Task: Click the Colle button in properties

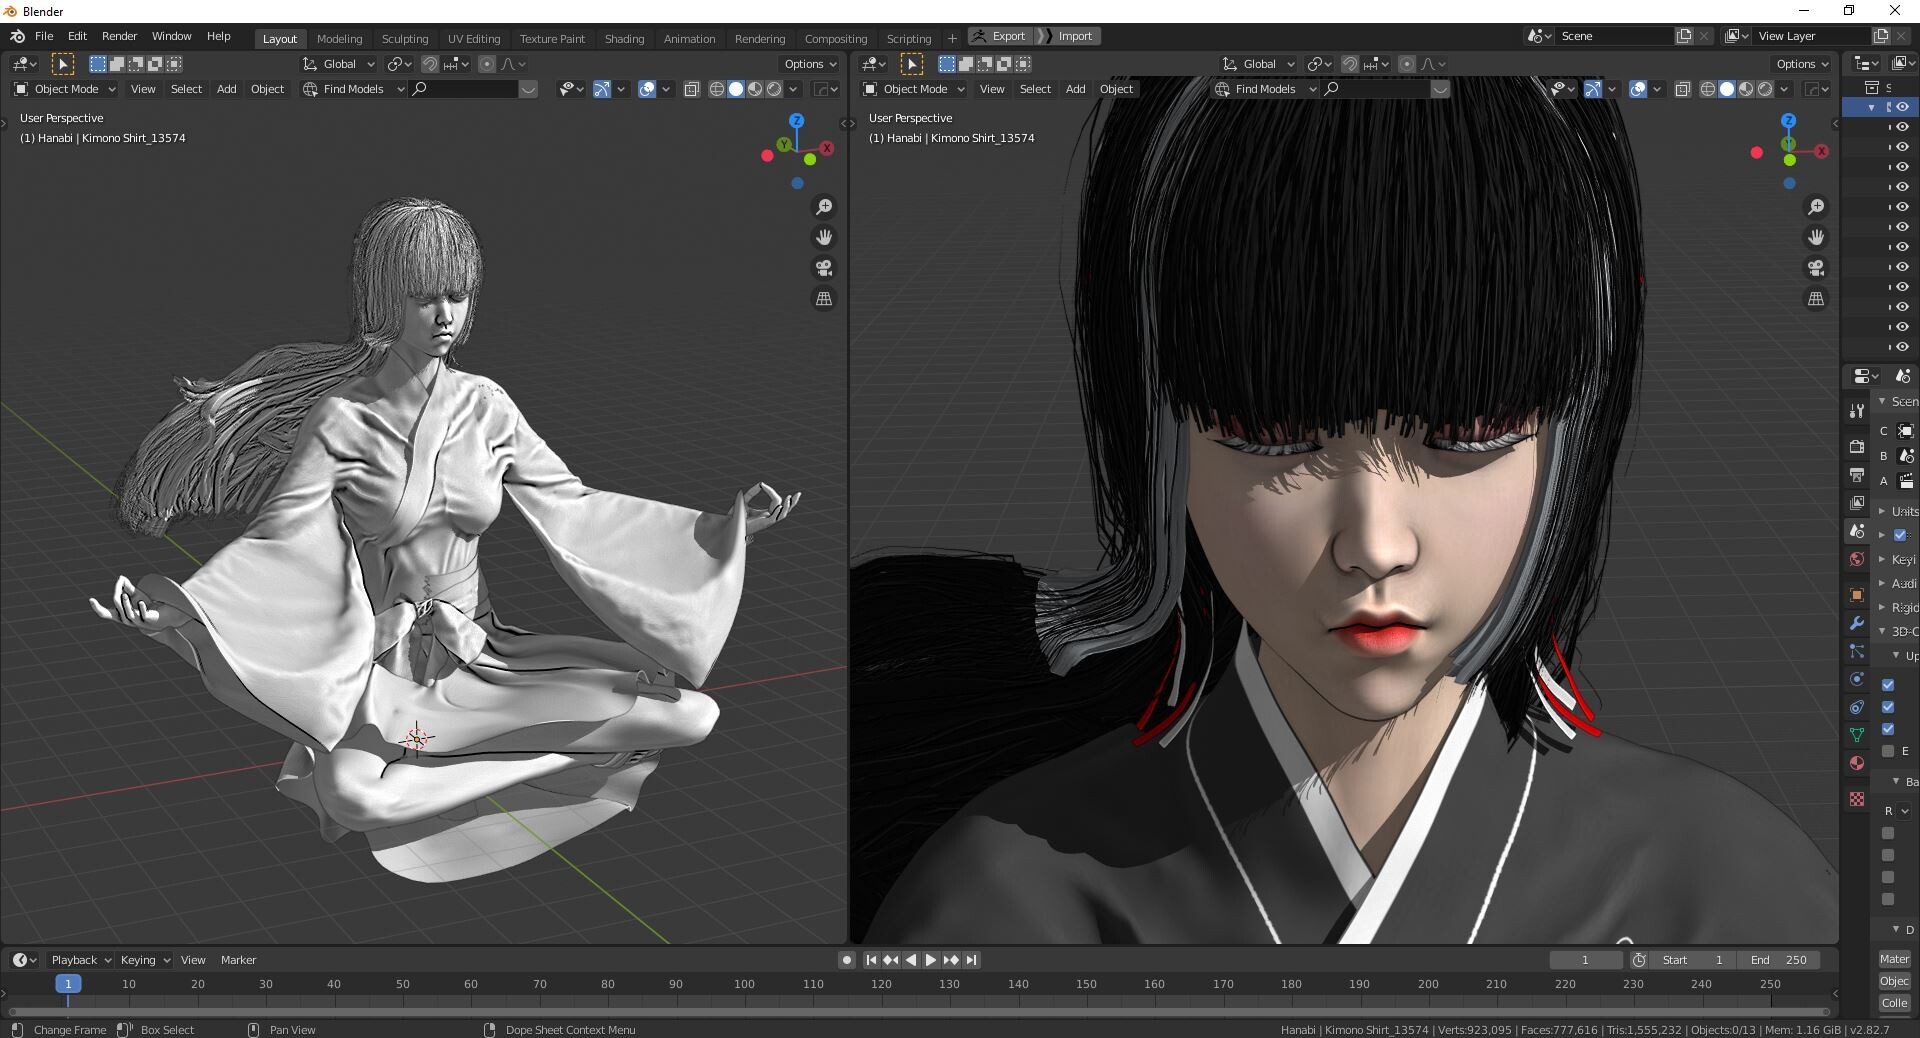Action: click(x=1894, y=1003)
